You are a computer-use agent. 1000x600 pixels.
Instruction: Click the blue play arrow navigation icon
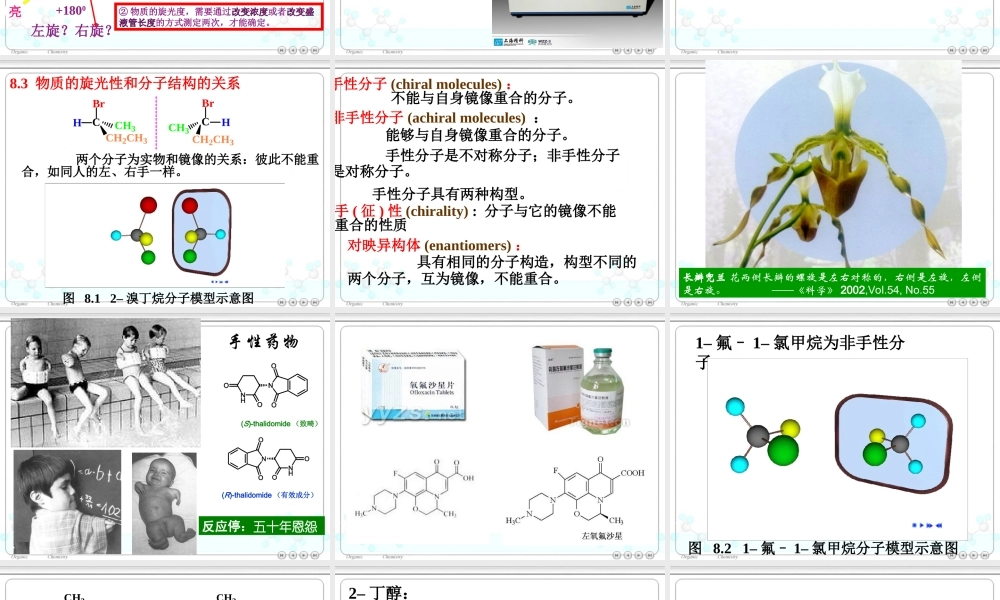click(x=922, y=525)
